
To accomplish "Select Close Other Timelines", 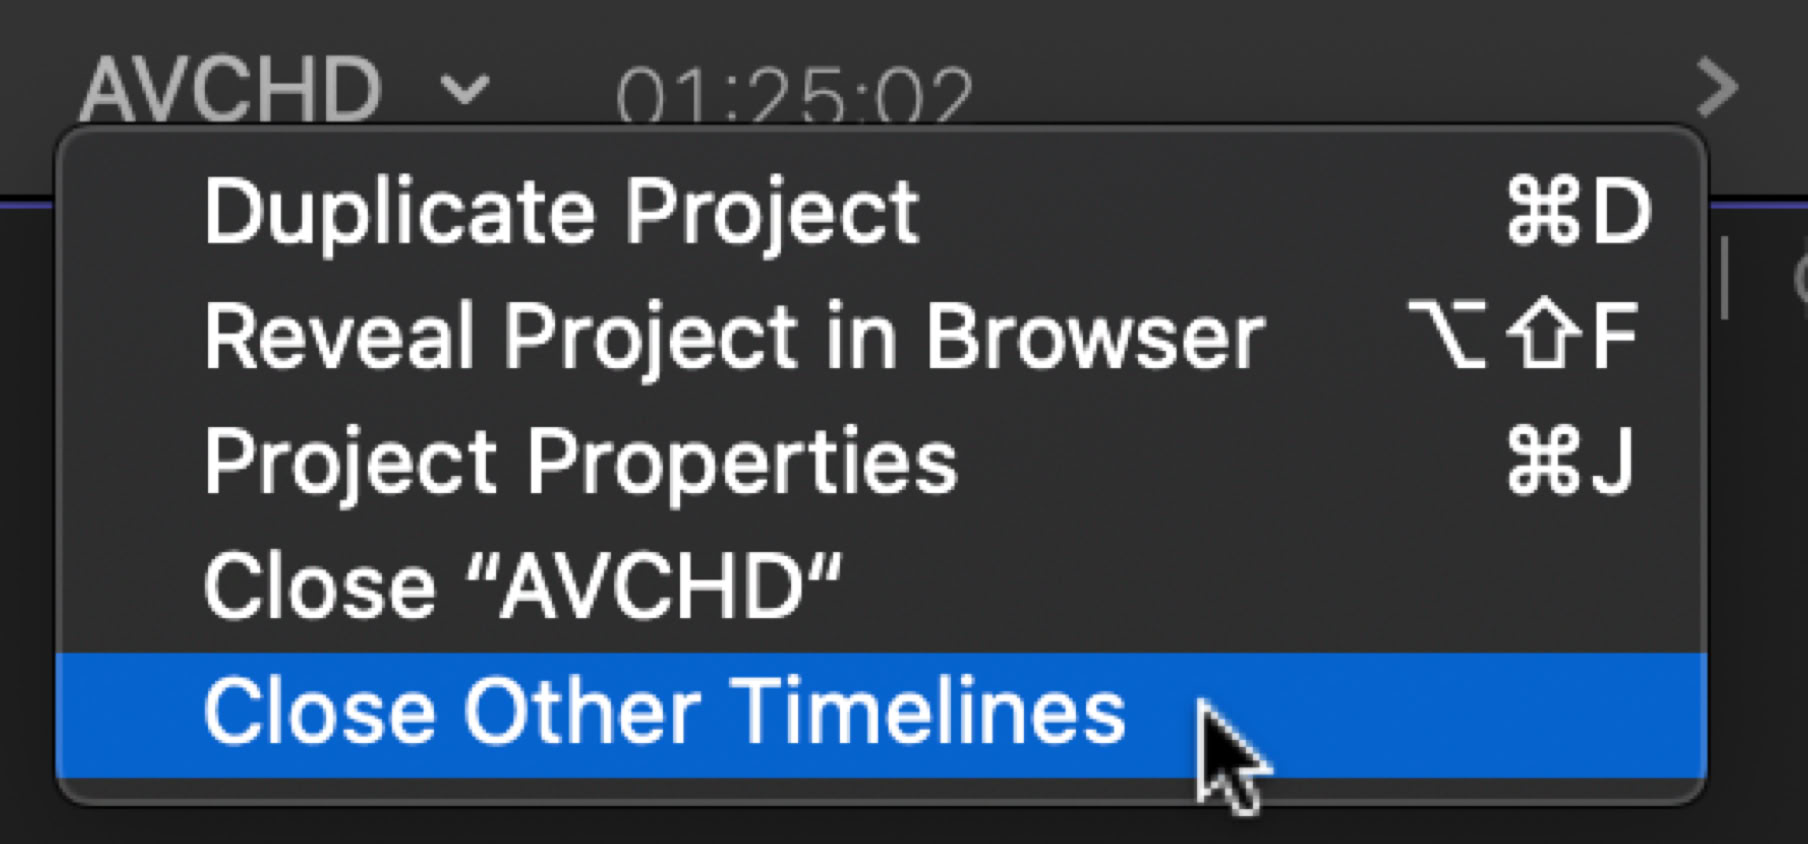I will point(664,712).
